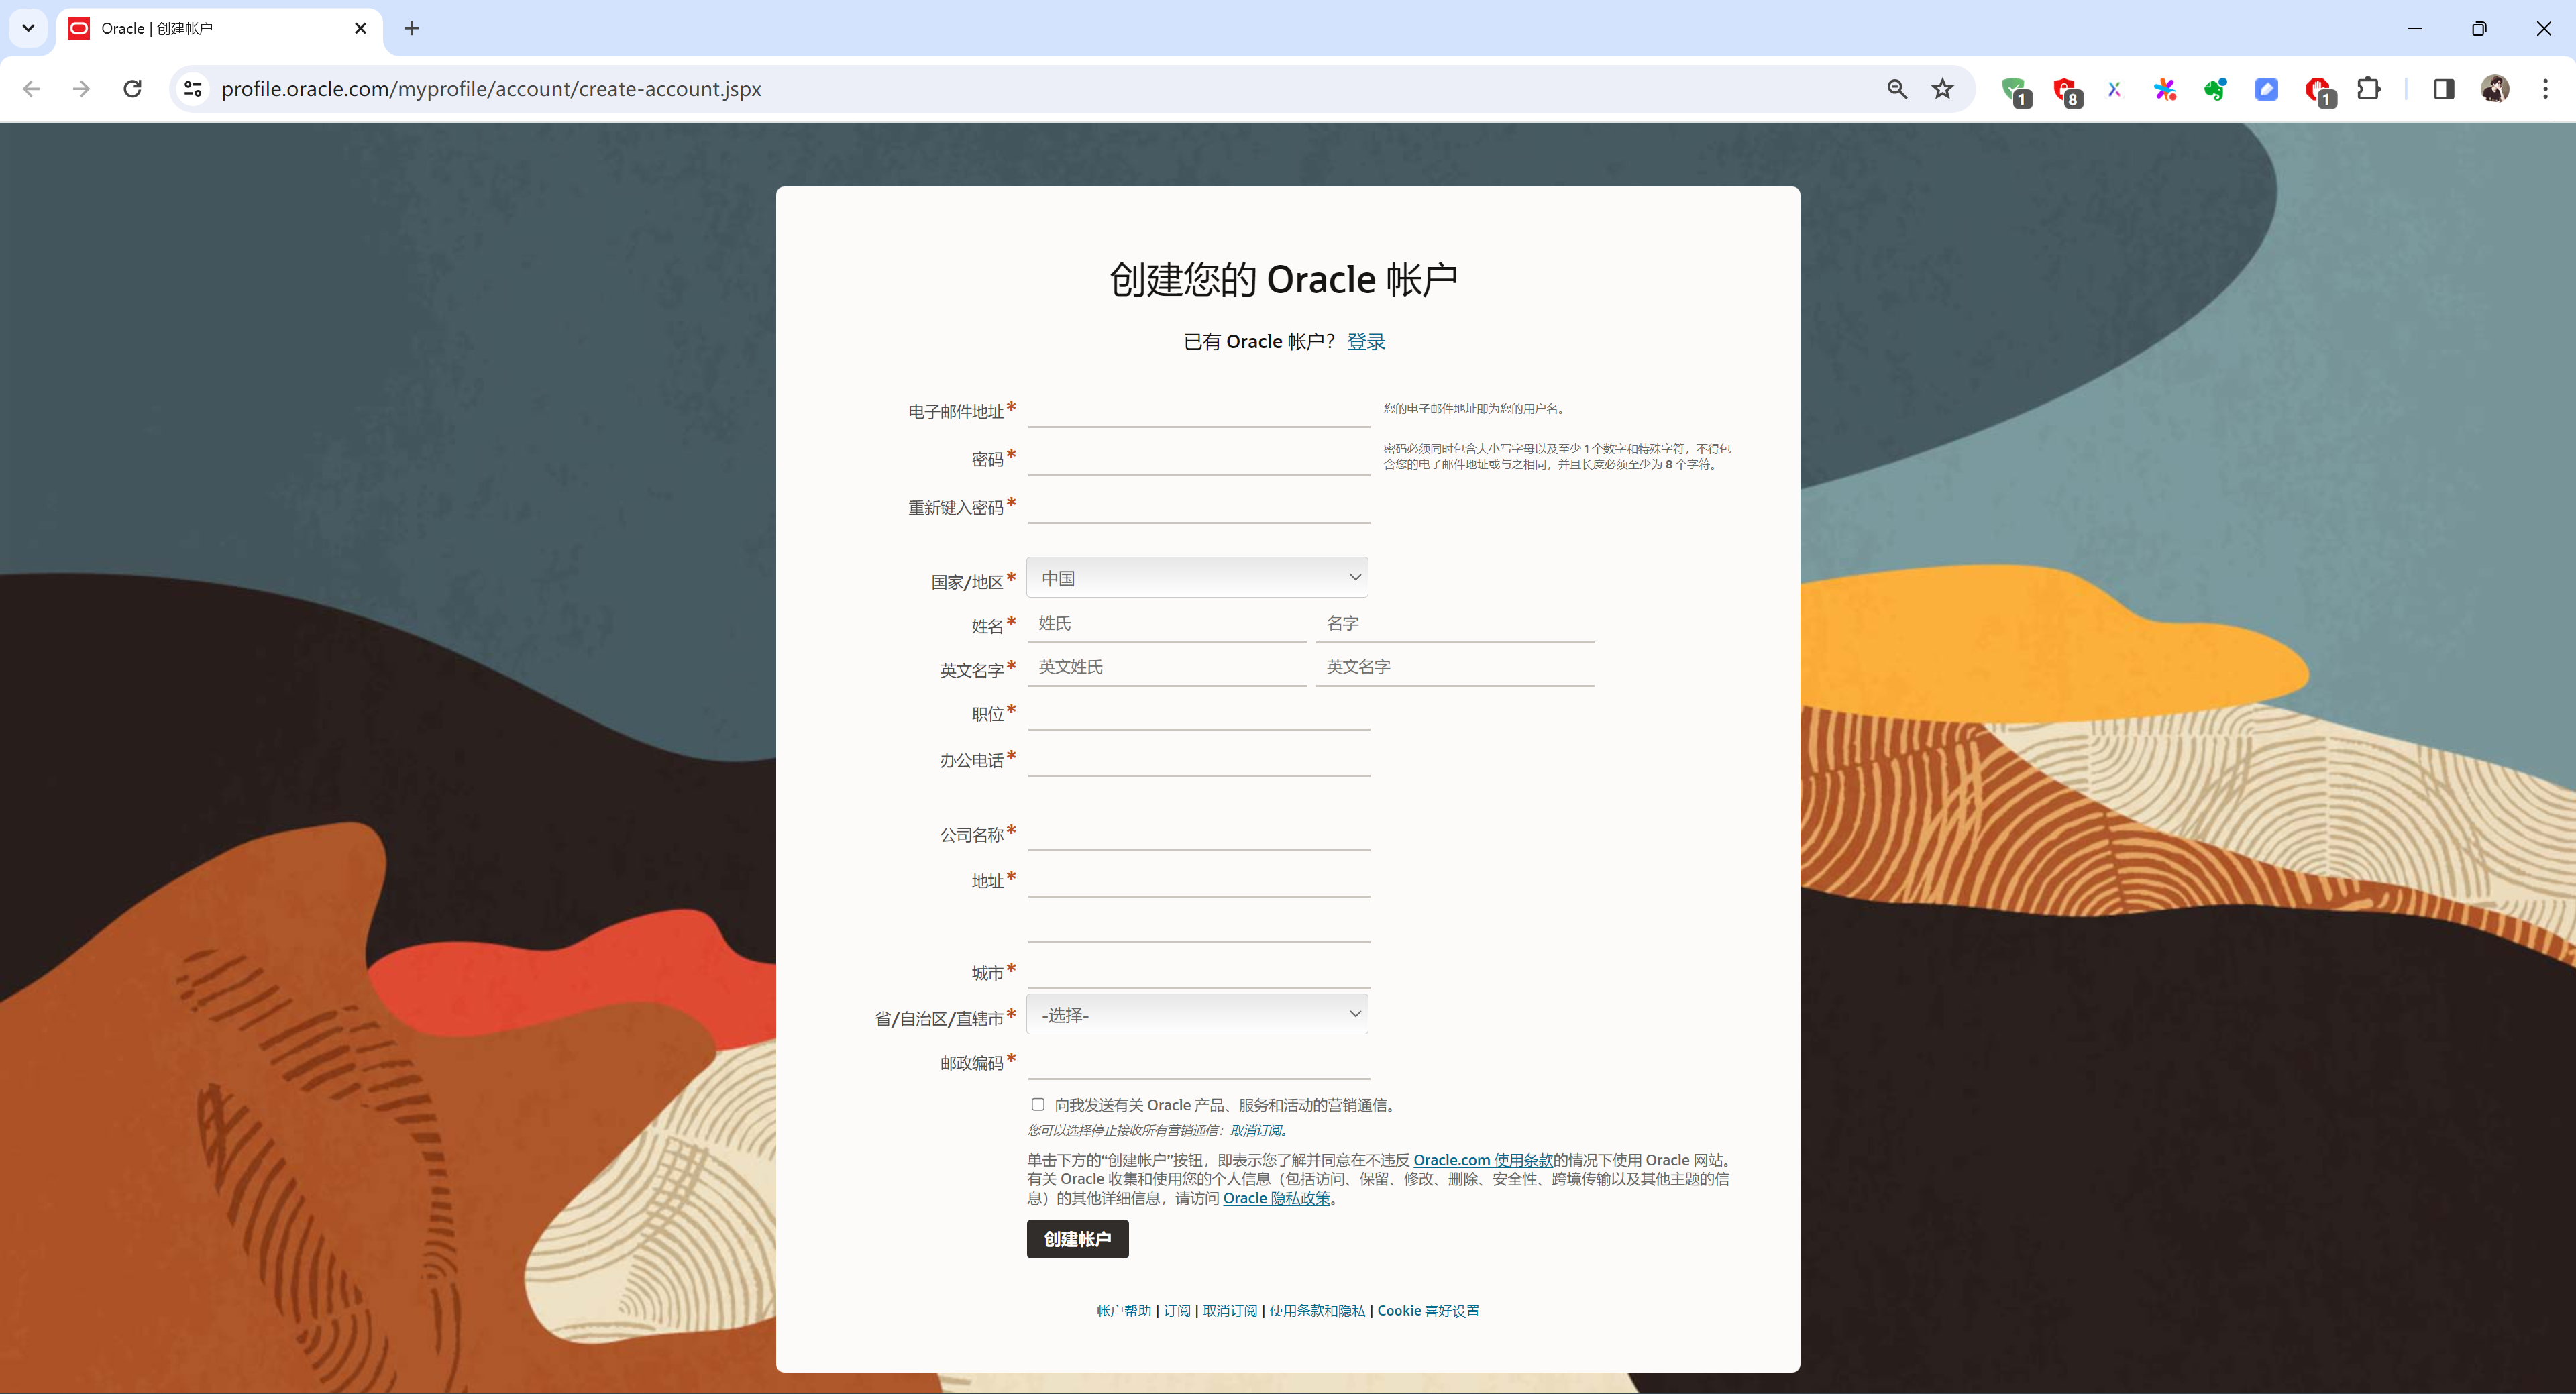Viewport: 2576px width, 1394px height.
Task: Click the 英文名字 placeholder field
Action: 1455,668
